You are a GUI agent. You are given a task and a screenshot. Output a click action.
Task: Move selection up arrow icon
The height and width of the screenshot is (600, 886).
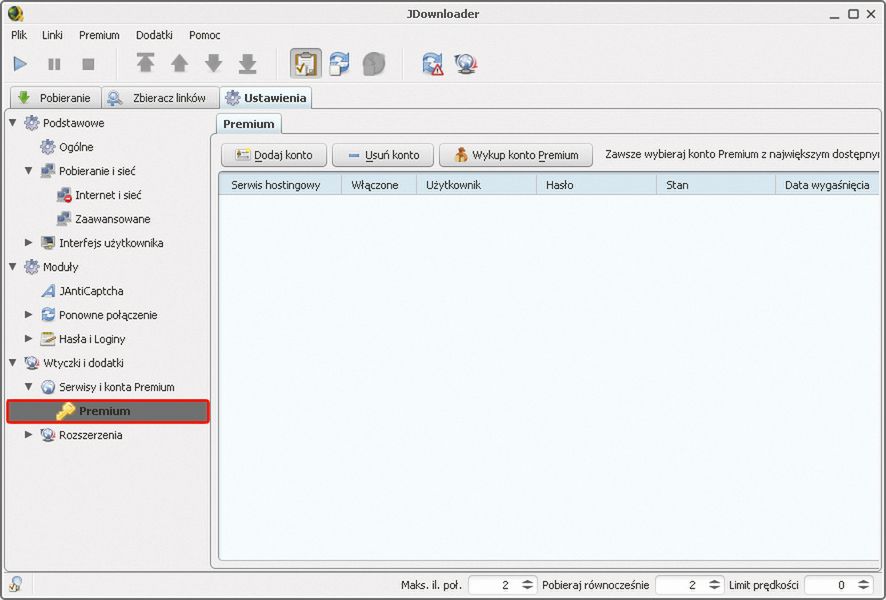180,63
